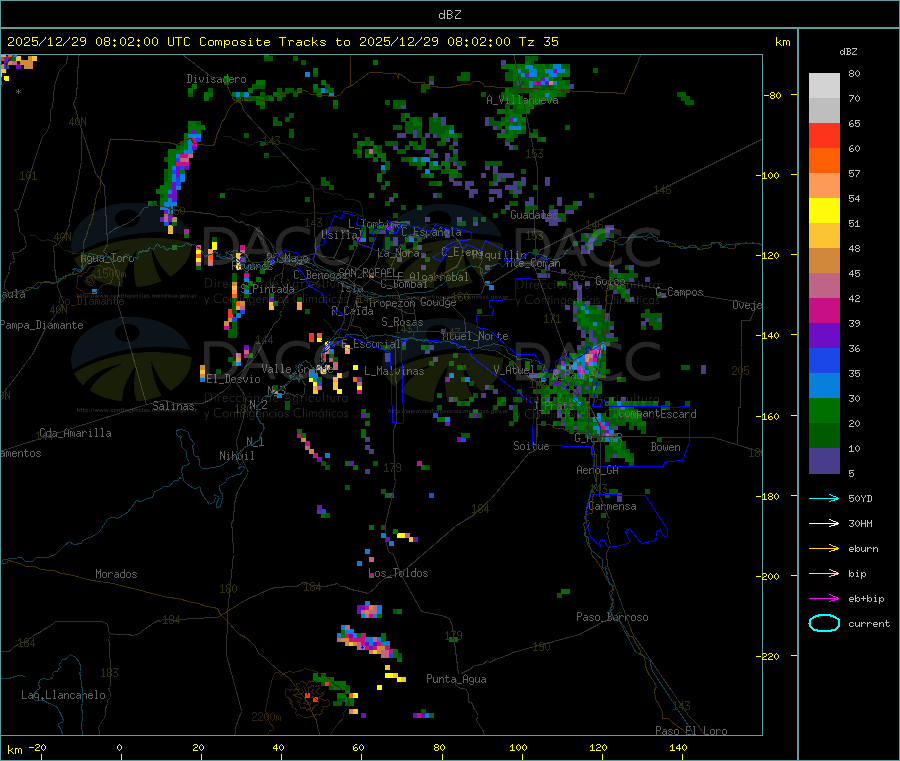Click the Aero_GA map label
The image size is (900, 761).
[x=597, y=470]
